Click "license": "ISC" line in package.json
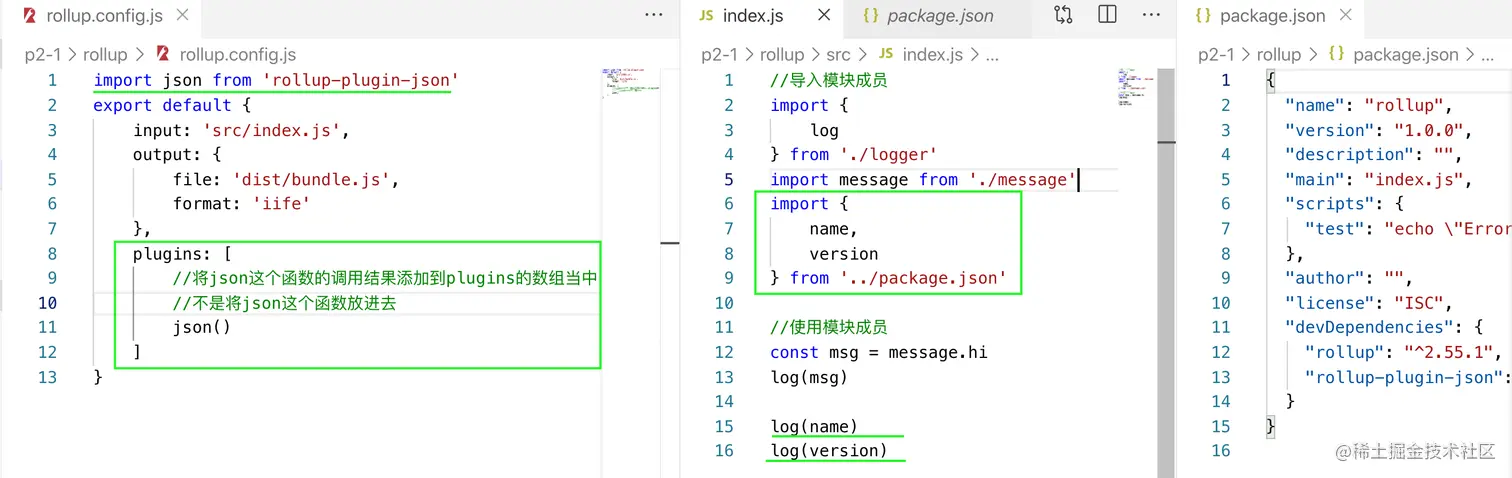This screenshot has height=478, width=1512. point(1368,303)
